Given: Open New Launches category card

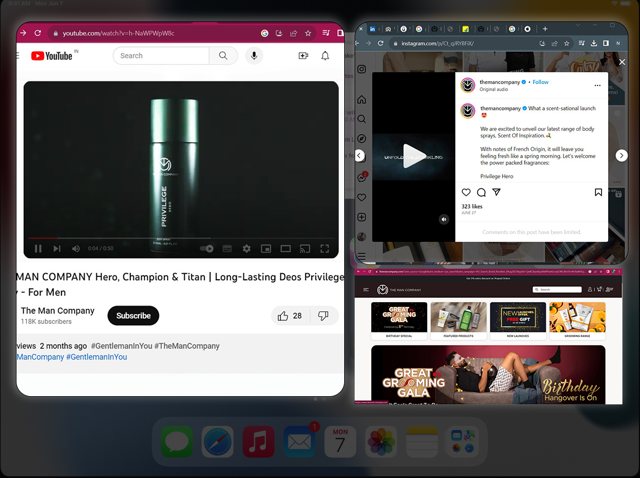Looking at the screenshot, I should point(518,321).
